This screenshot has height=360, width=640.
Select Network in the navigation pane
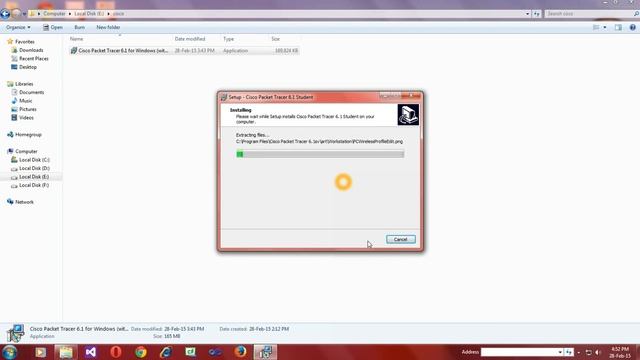click(24, 202)
